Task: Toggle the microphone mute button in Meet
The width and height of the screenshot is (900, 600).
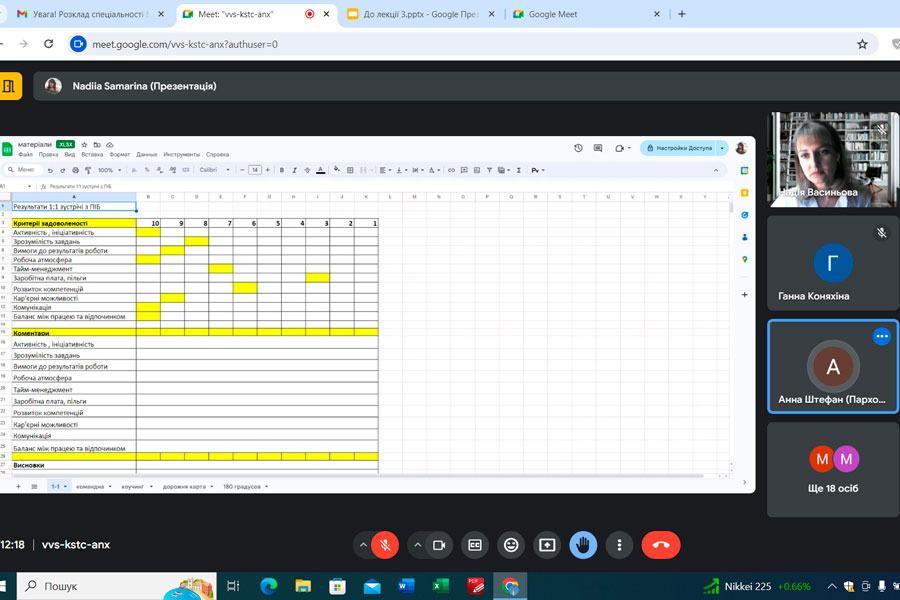Action: tap(385, 545)
